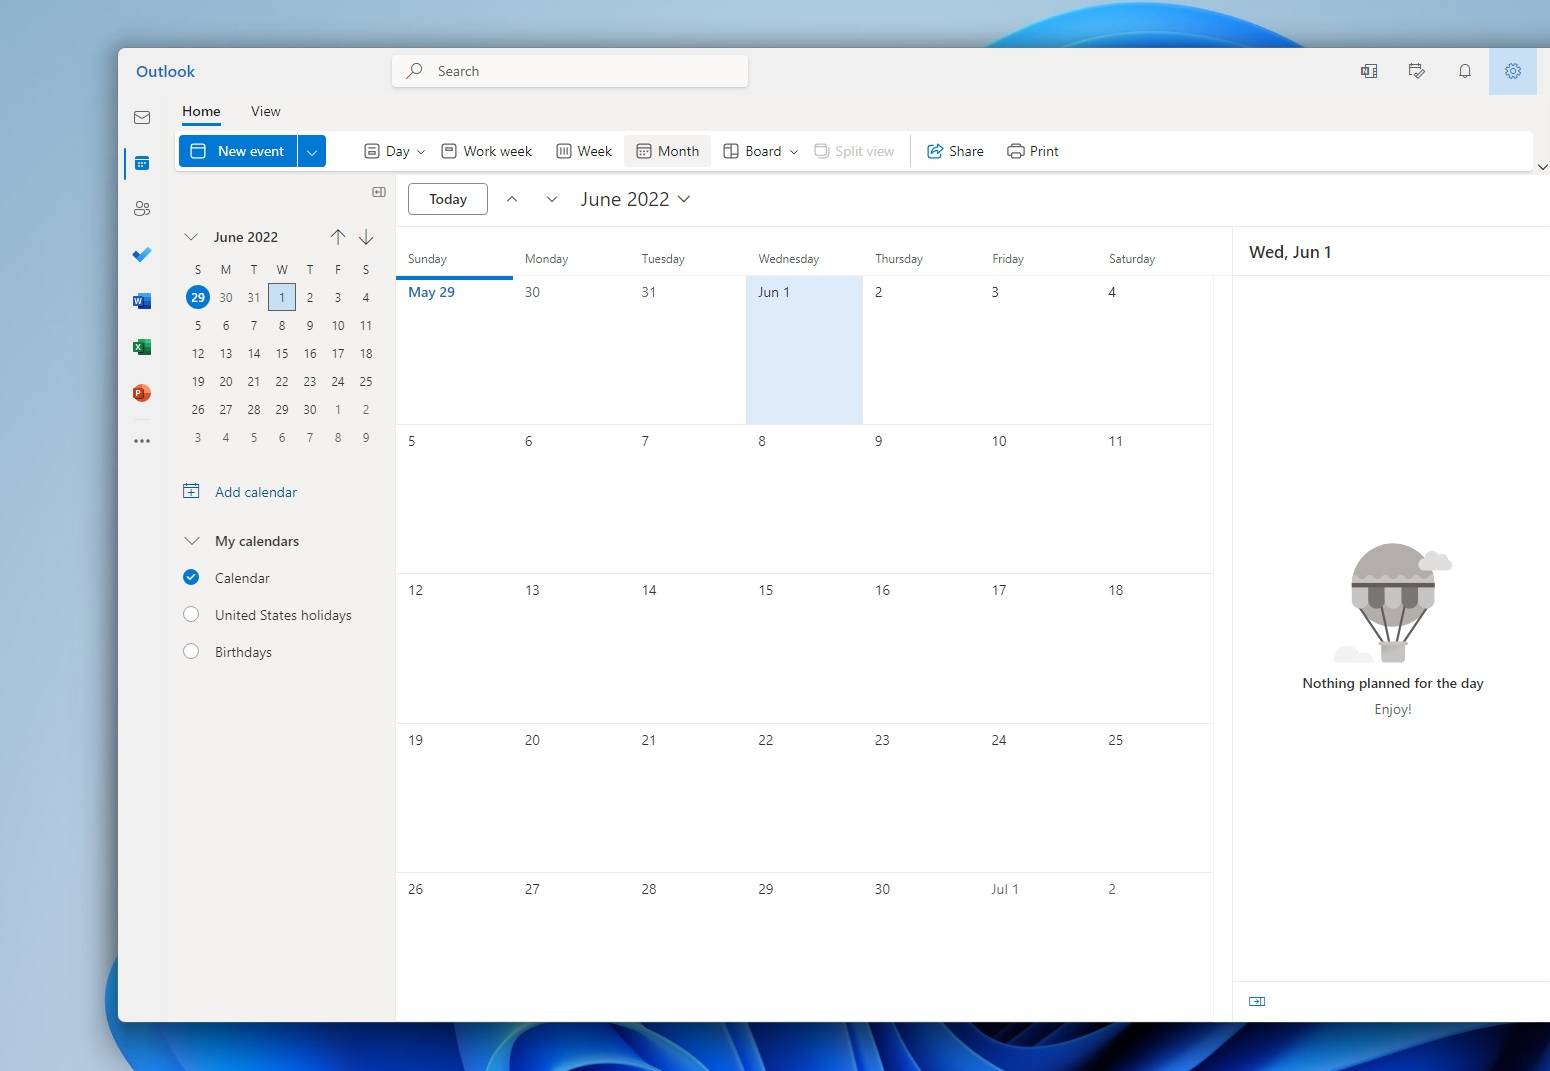Open more apps via the ellipsis icon

(141, 440)
